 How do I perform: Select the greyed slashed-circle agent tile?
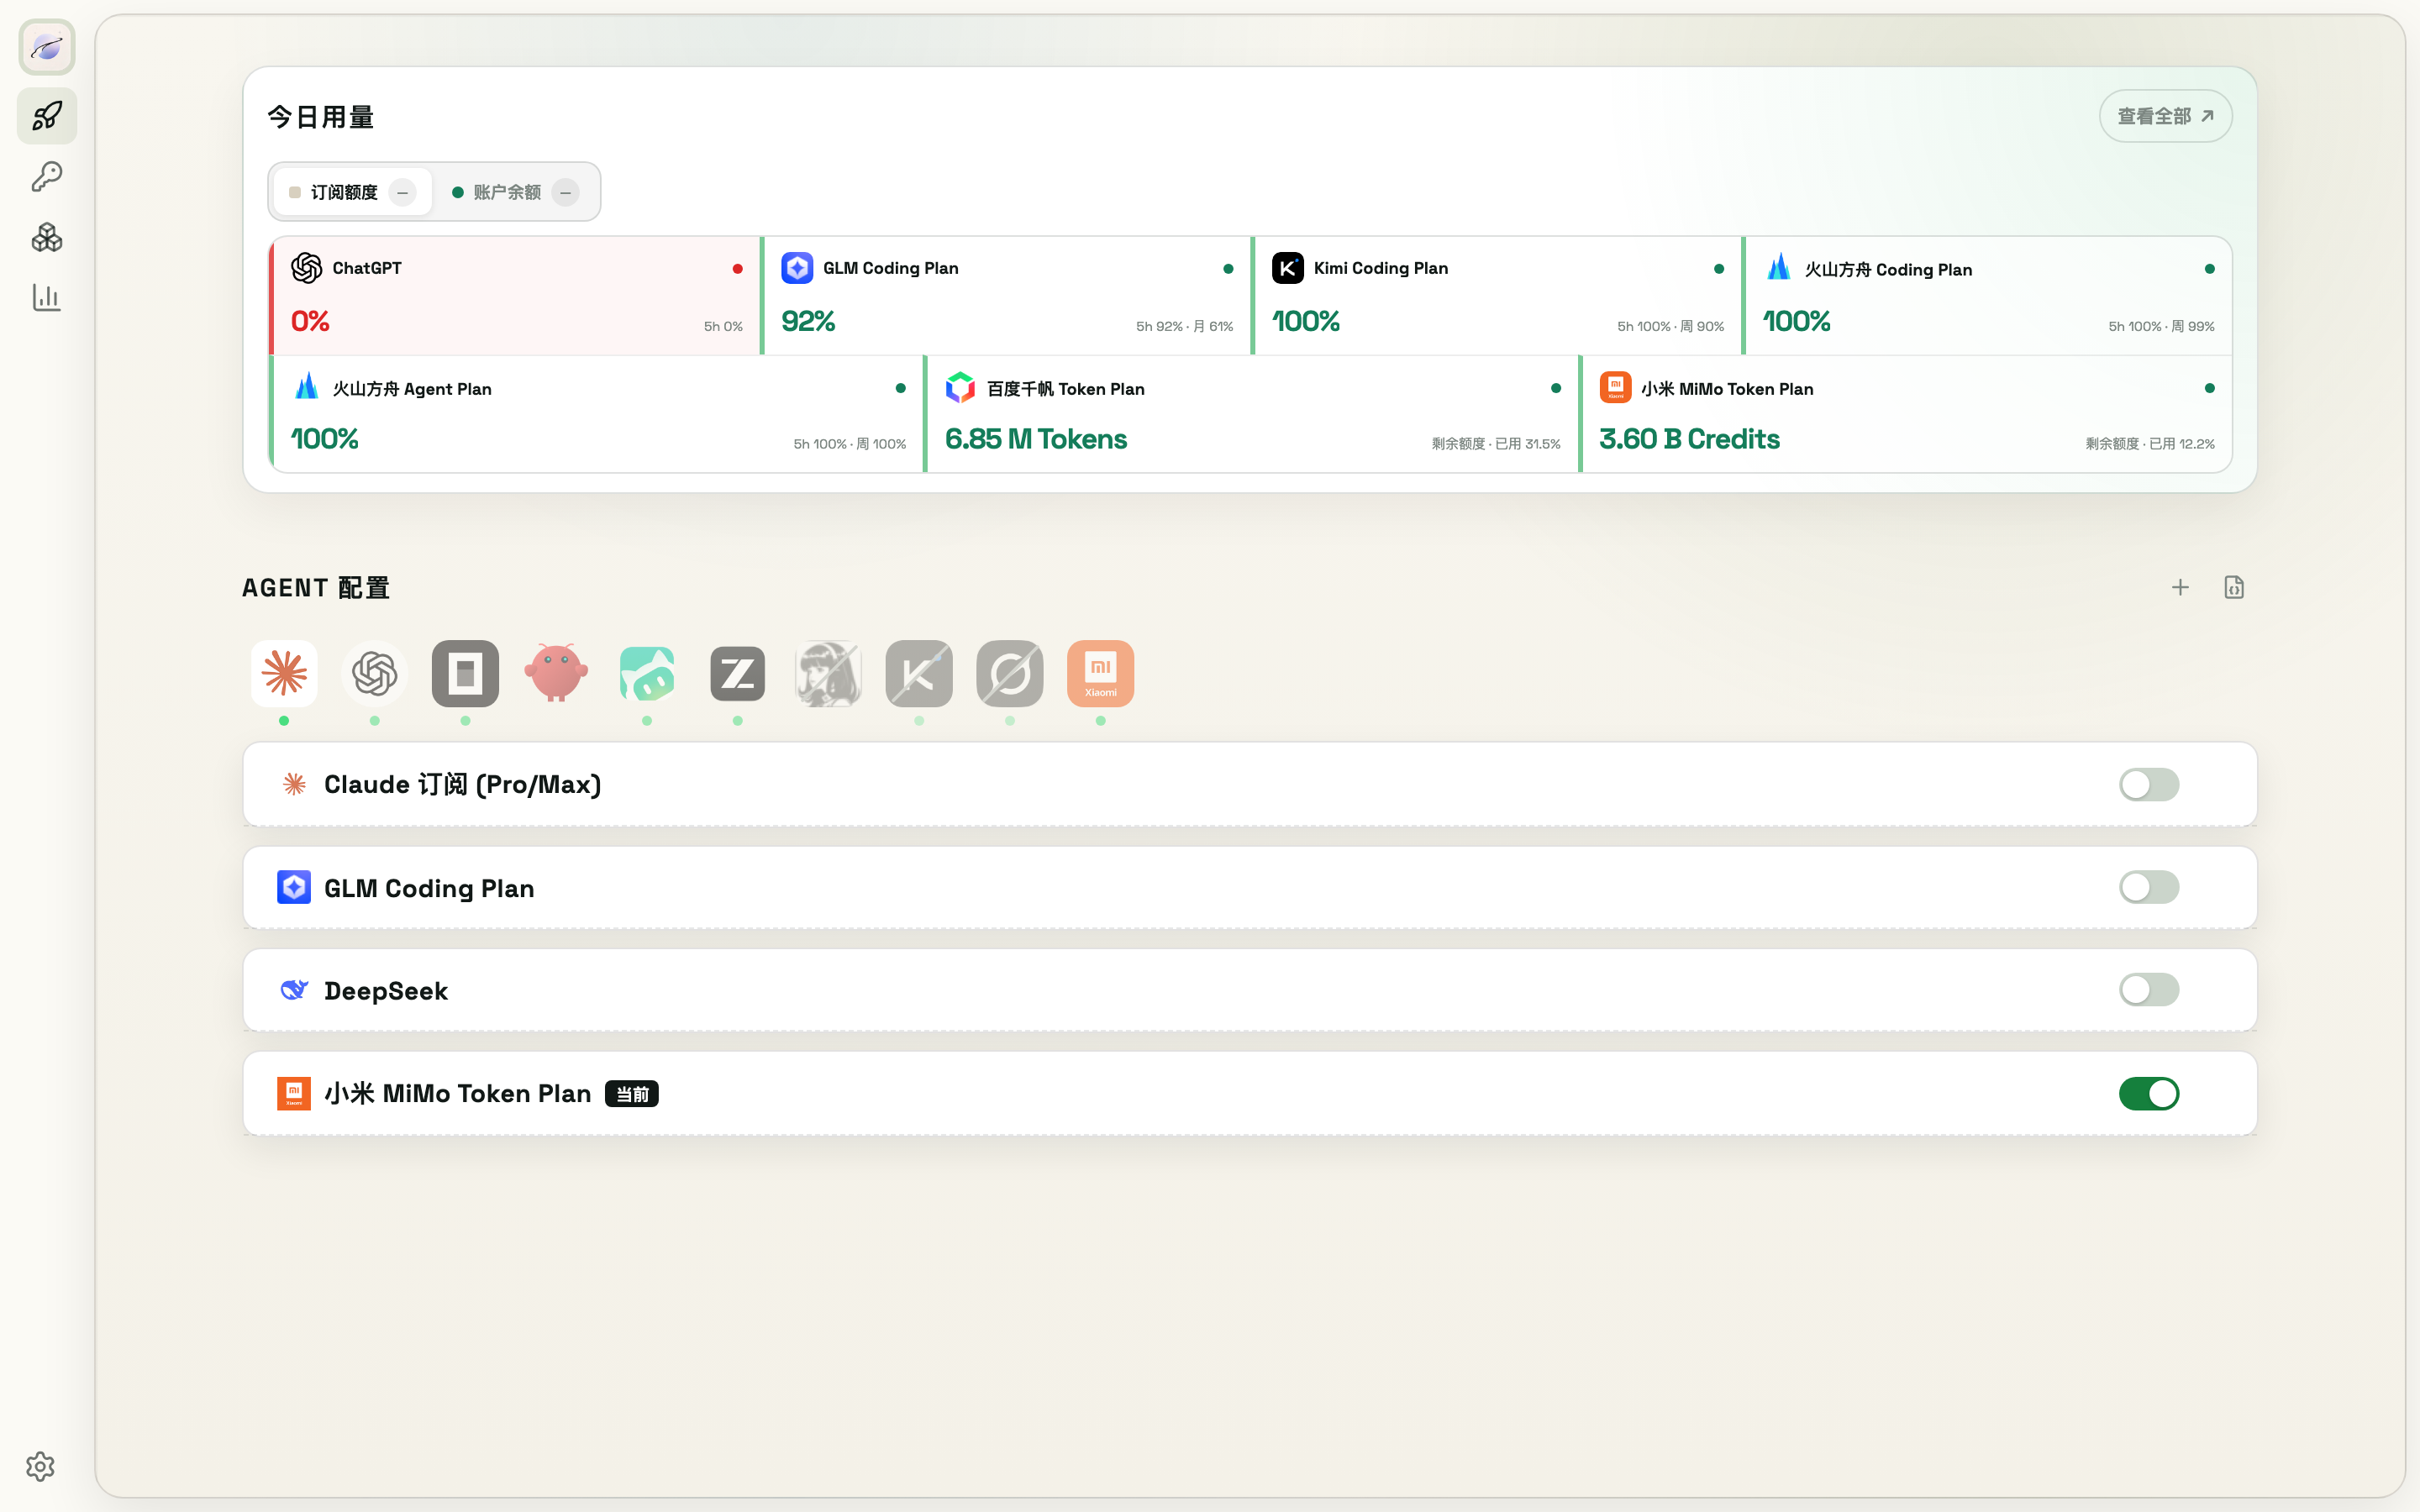tap(1010, 673)
